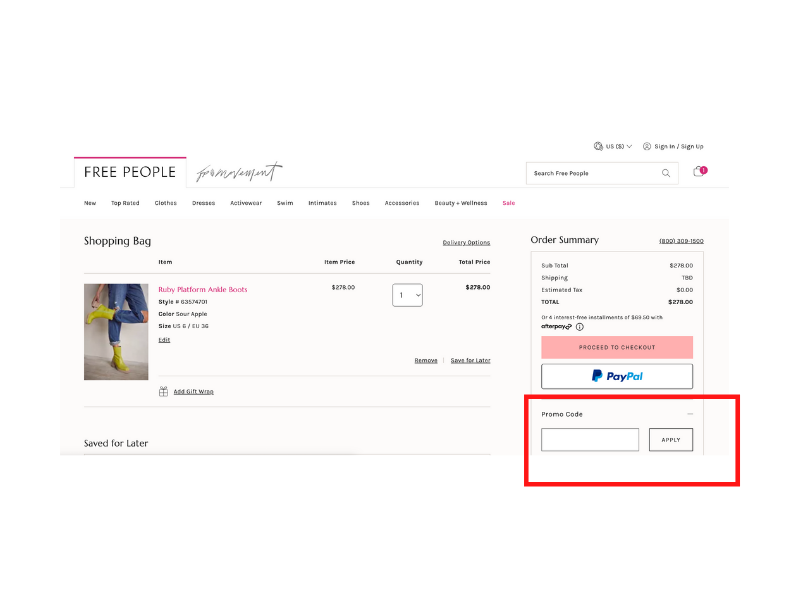Click the promo code input field
Screen dimensions: 800x600
pyautogui.click(x=590, y=440)
